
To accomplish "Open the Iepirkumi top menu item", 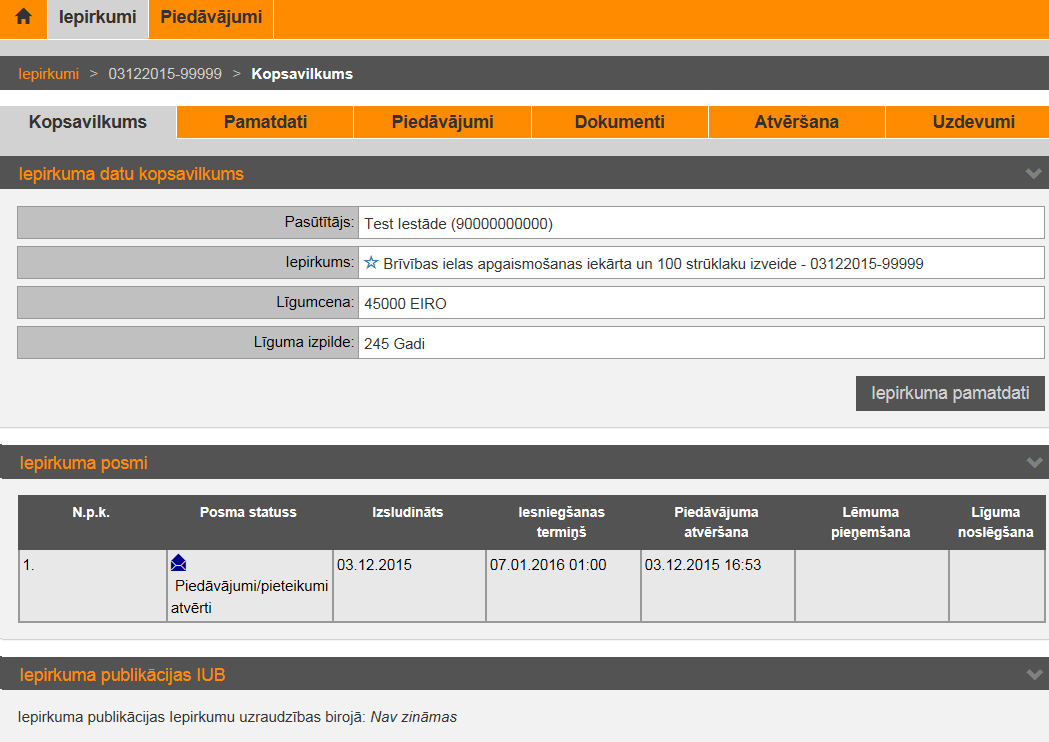I will (98, 18).
